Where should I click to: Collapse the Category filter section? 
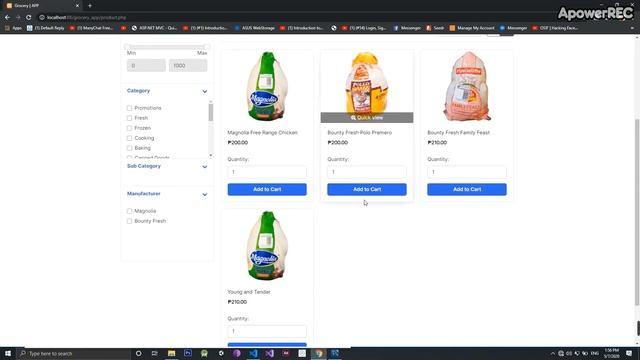204,91
